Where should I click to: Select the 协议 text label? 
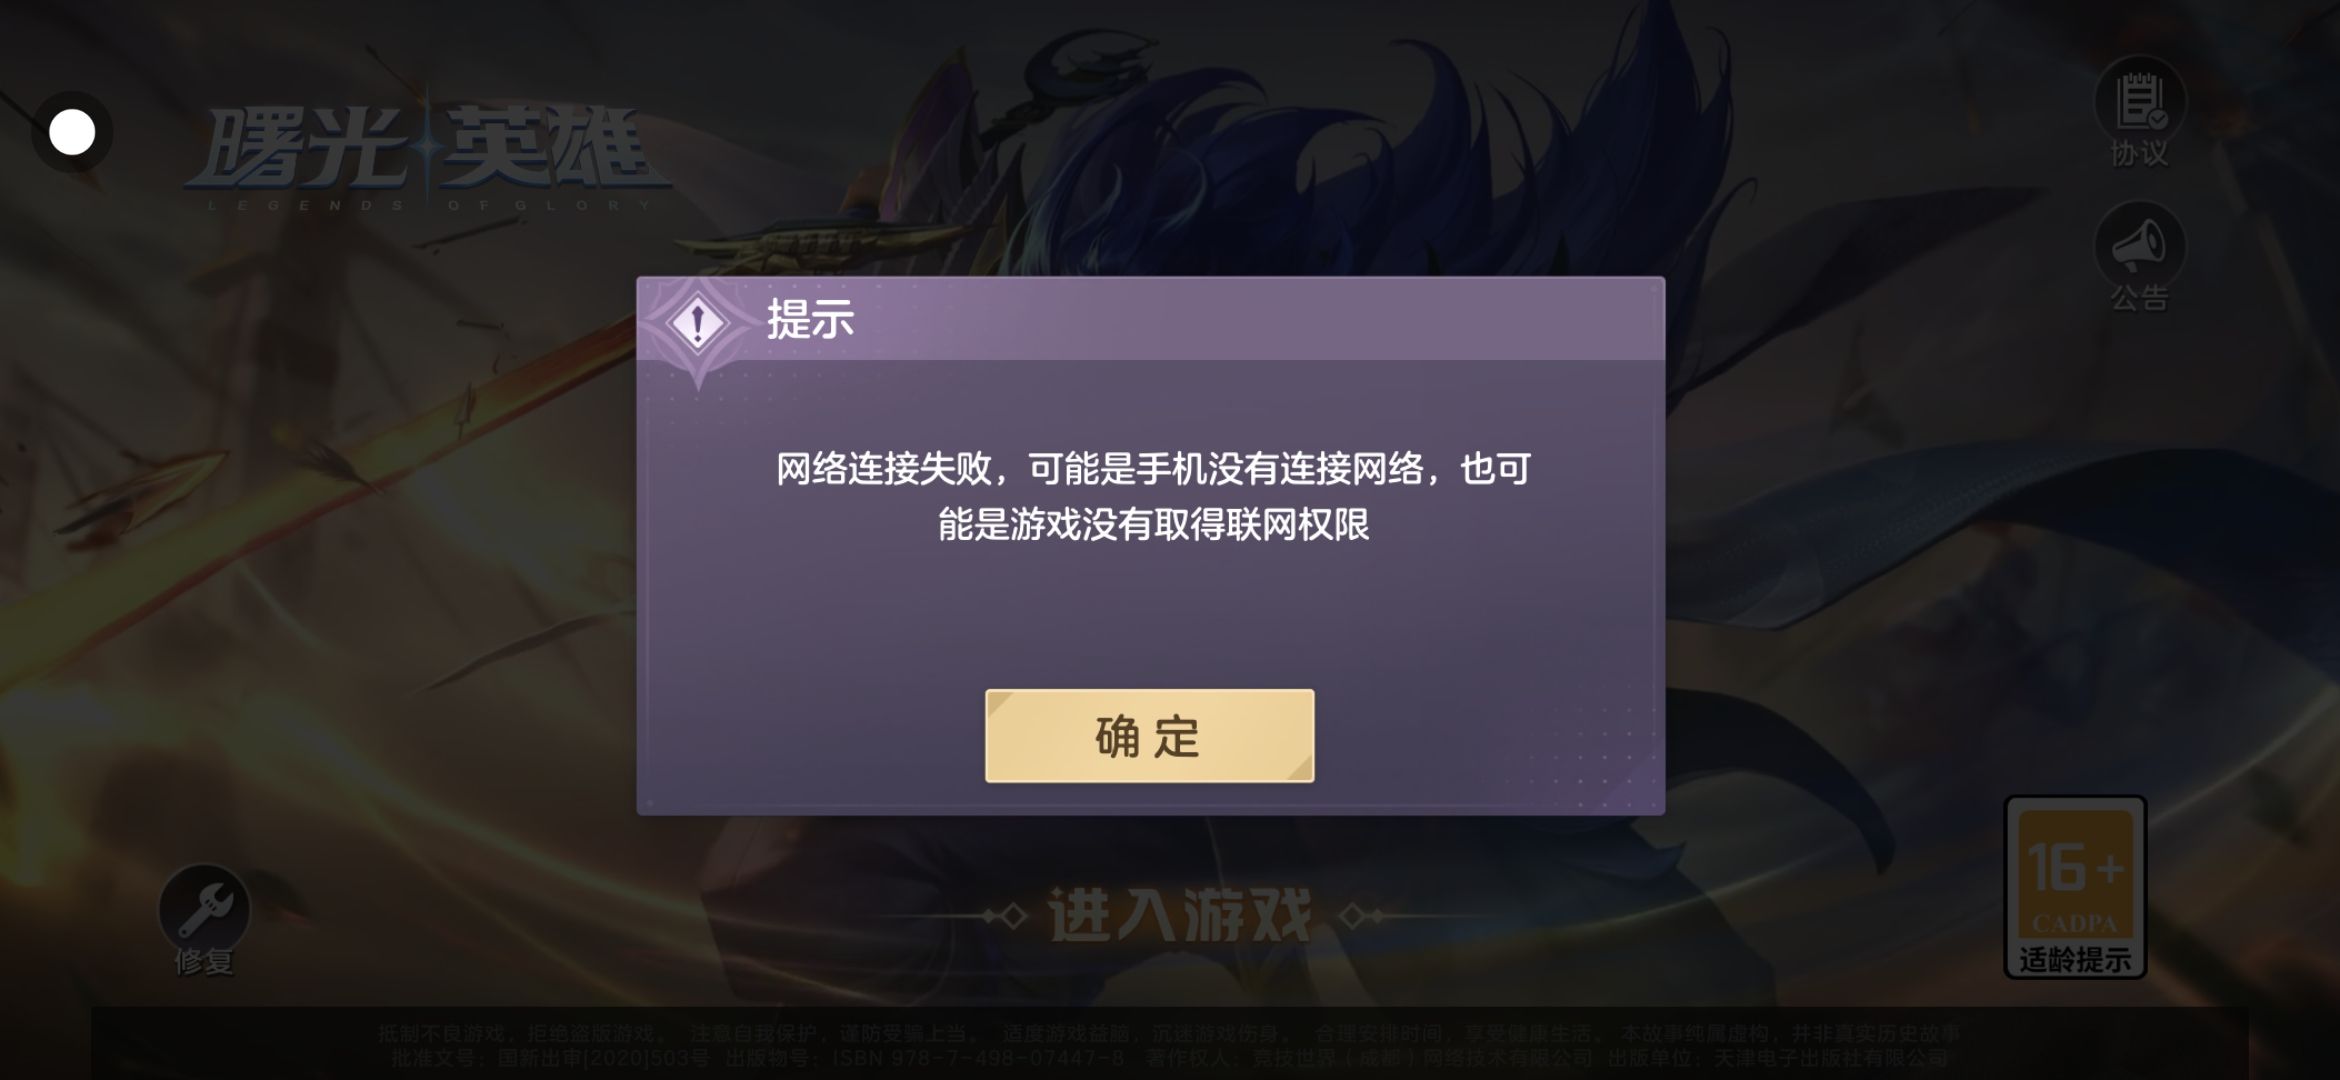pyautogui.click(x=2140, y=154)
